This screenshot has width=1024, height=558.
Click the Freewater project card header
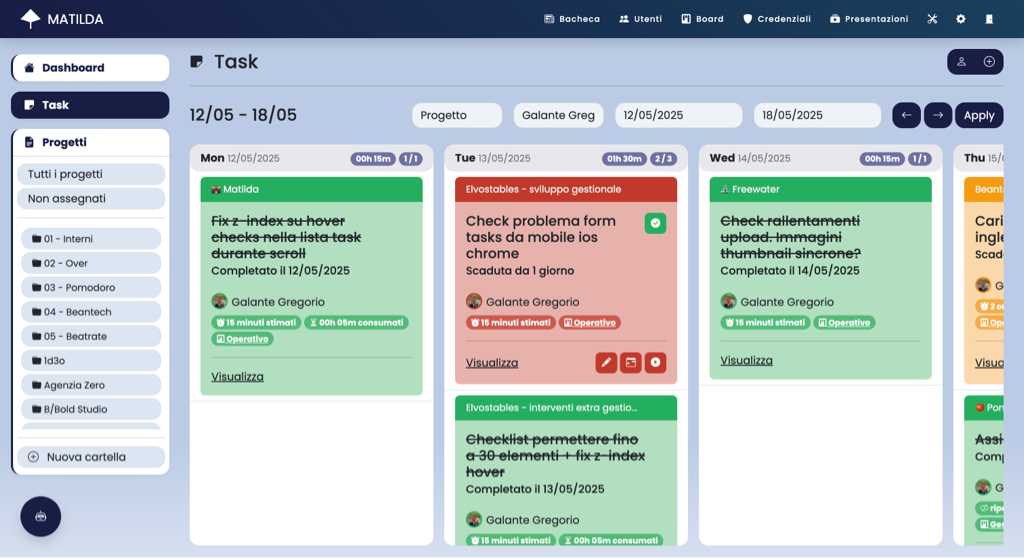820,189
